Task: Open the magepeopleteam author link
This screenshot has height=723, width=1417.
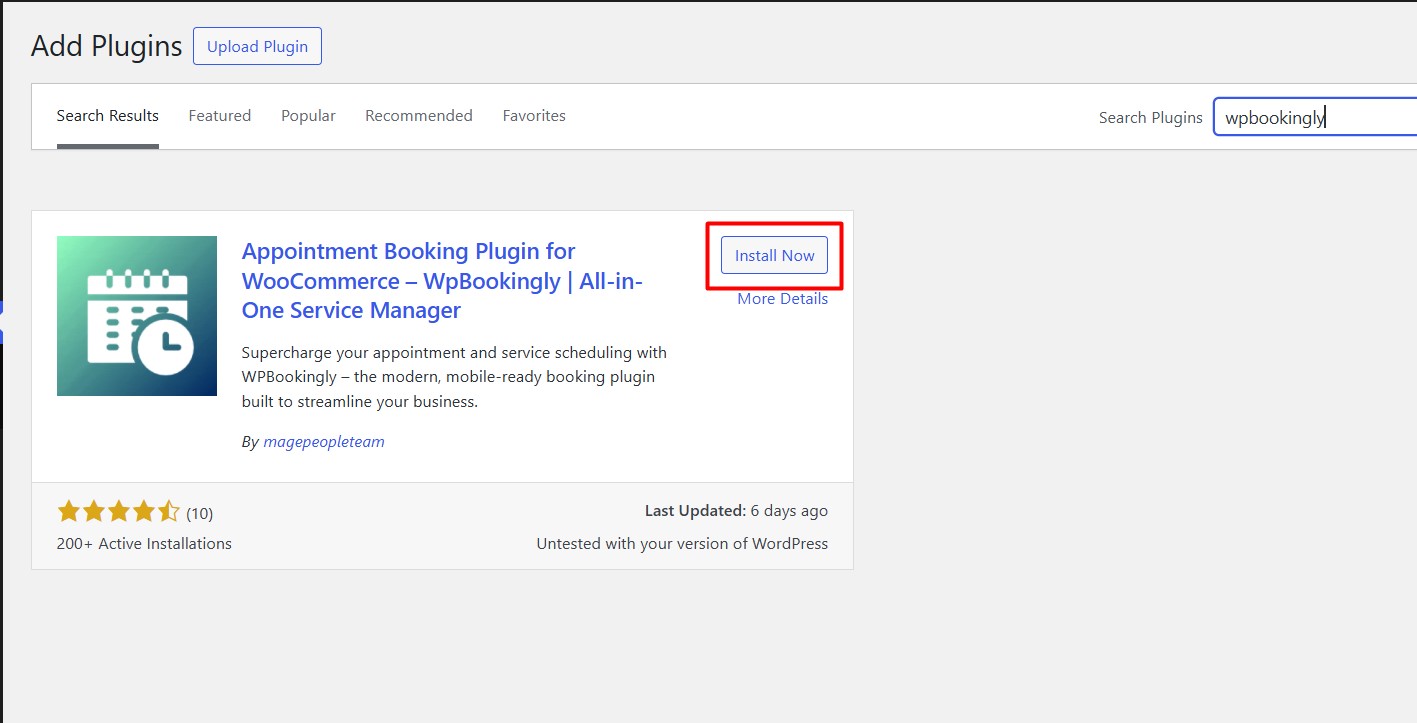Action: [323, 441]
